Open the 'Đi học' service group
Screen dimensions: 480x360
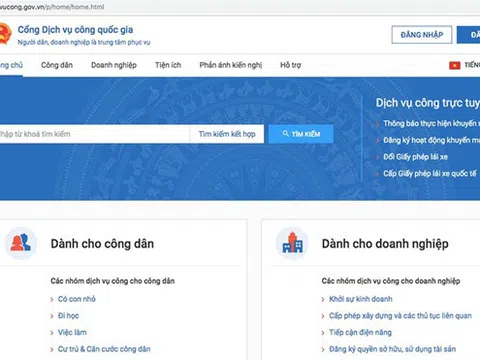click(x=68, y=316)
